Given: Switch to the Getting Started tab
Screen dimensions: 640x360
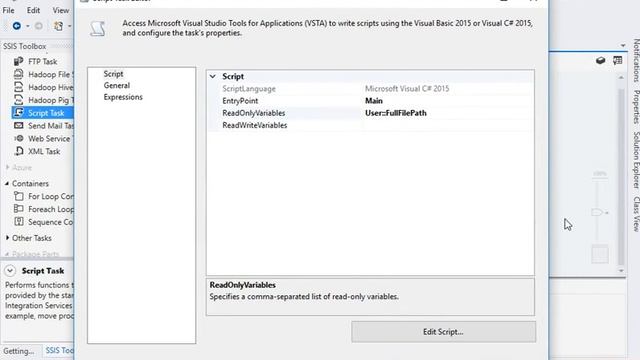Looking at the screenshot, I should [19, 351].
